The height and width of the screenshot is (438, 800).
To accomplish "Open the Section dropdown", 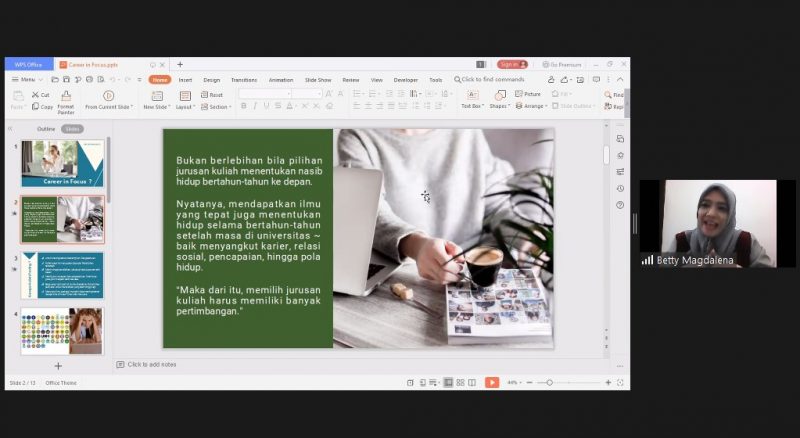I will [216, 107].
